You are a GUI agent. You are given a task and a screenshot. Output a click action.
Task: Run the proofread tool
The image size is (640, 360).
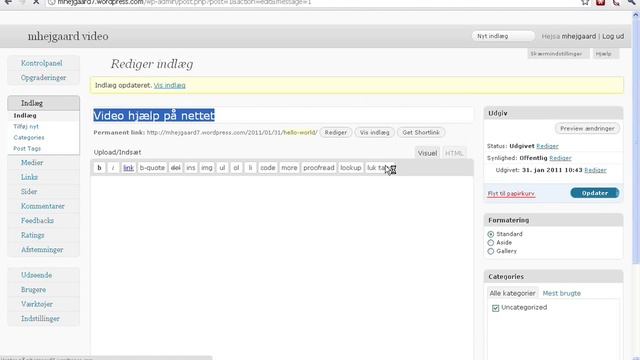(x=319, y=168)
